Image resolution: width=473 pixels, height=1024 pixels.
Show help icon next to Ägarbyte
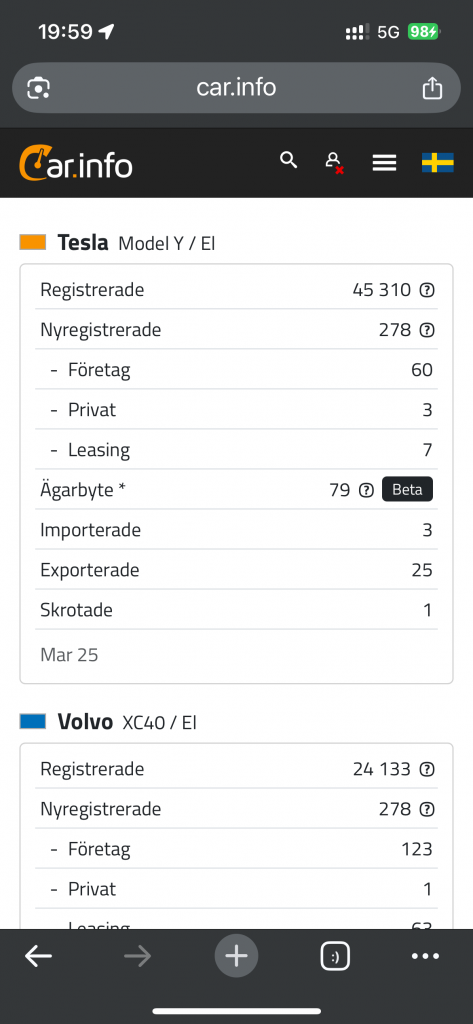click(x=367, y=490)
